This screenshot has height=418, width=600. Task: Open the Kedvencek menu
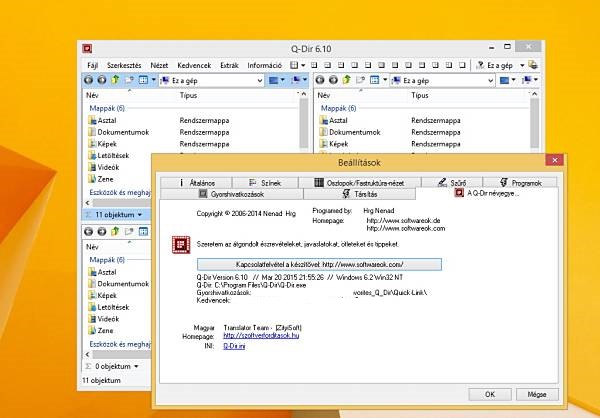[x=194, y=65]
